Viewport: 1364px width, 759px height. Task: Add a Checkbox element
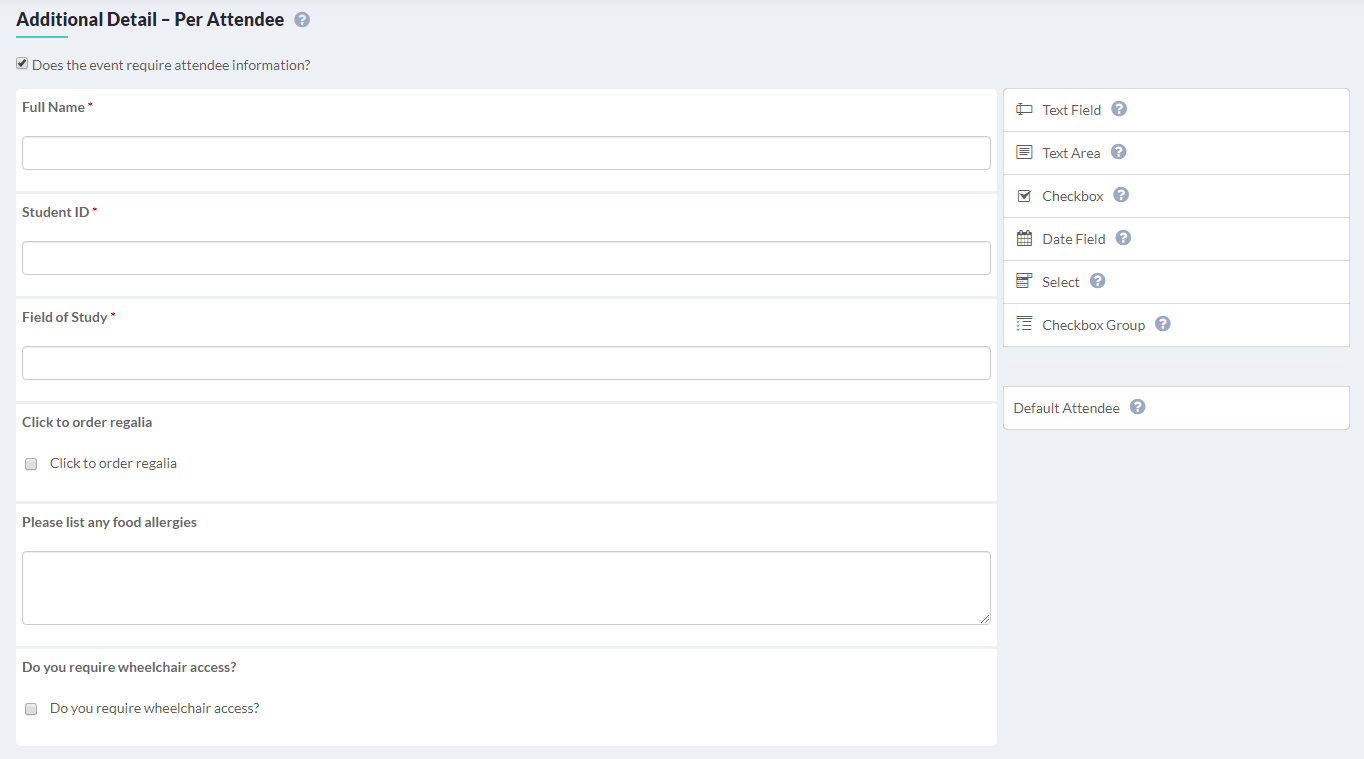pyautogui.click(x=1176, y=196)
